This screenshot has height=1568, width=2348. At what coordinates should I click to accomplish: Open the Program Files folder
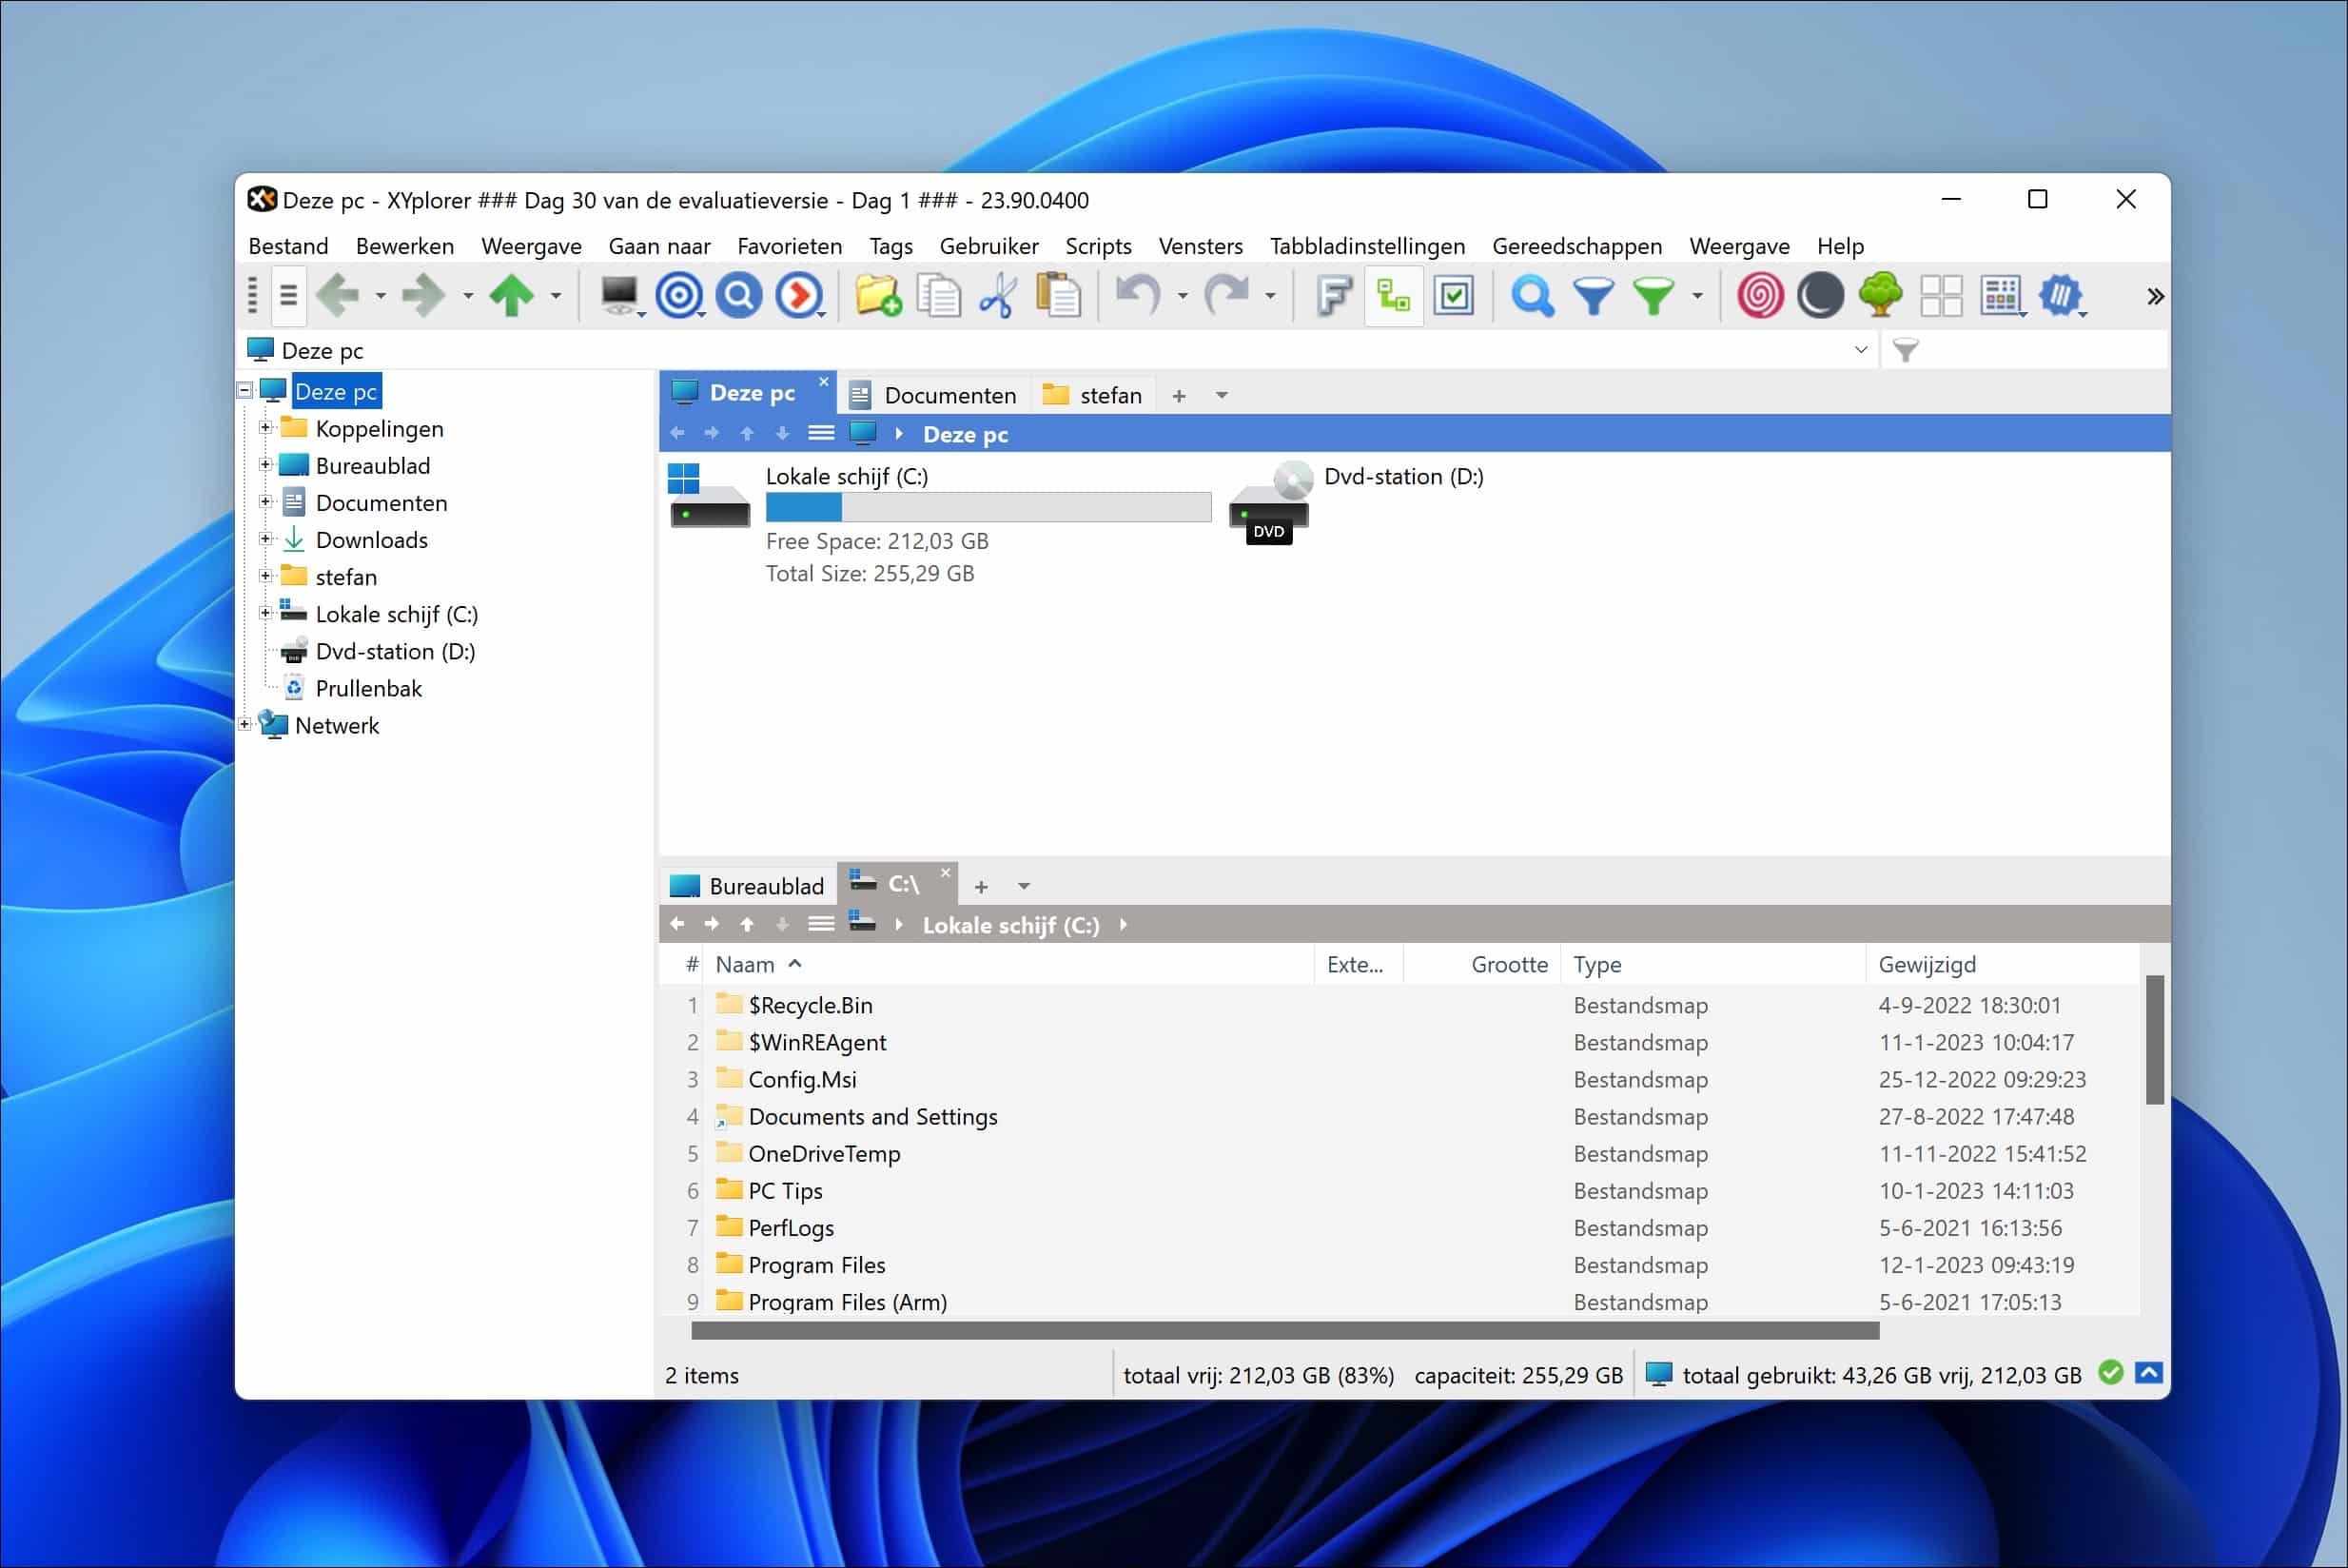click(x=816, y=1264)
